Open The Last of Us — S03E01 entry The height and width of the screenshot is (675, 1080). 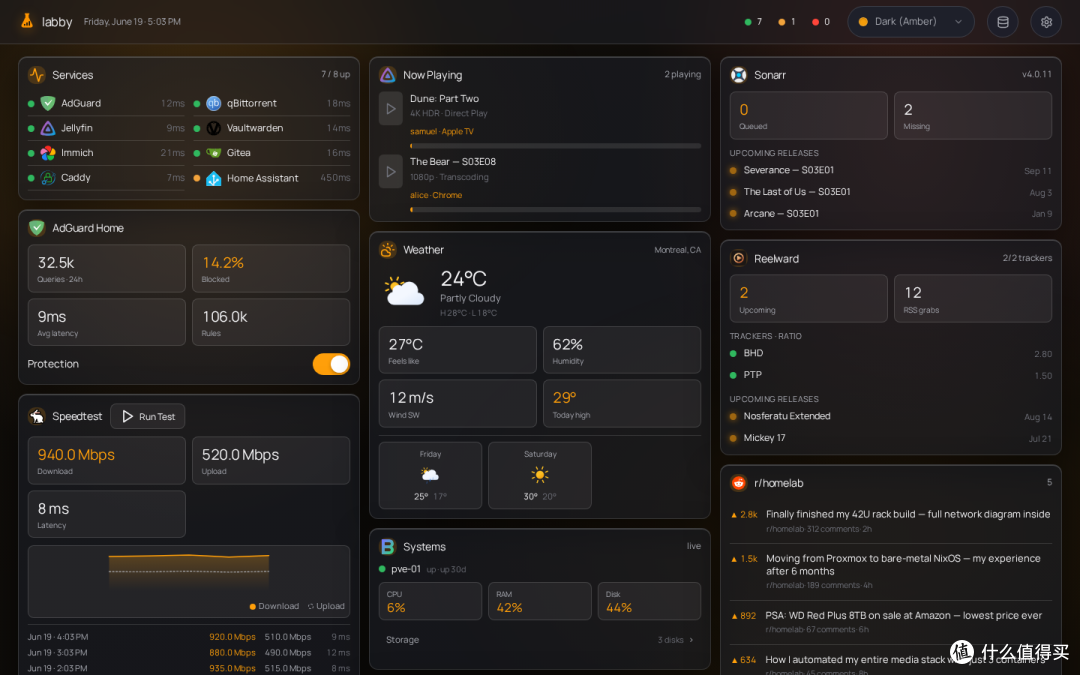click(891, 192)
